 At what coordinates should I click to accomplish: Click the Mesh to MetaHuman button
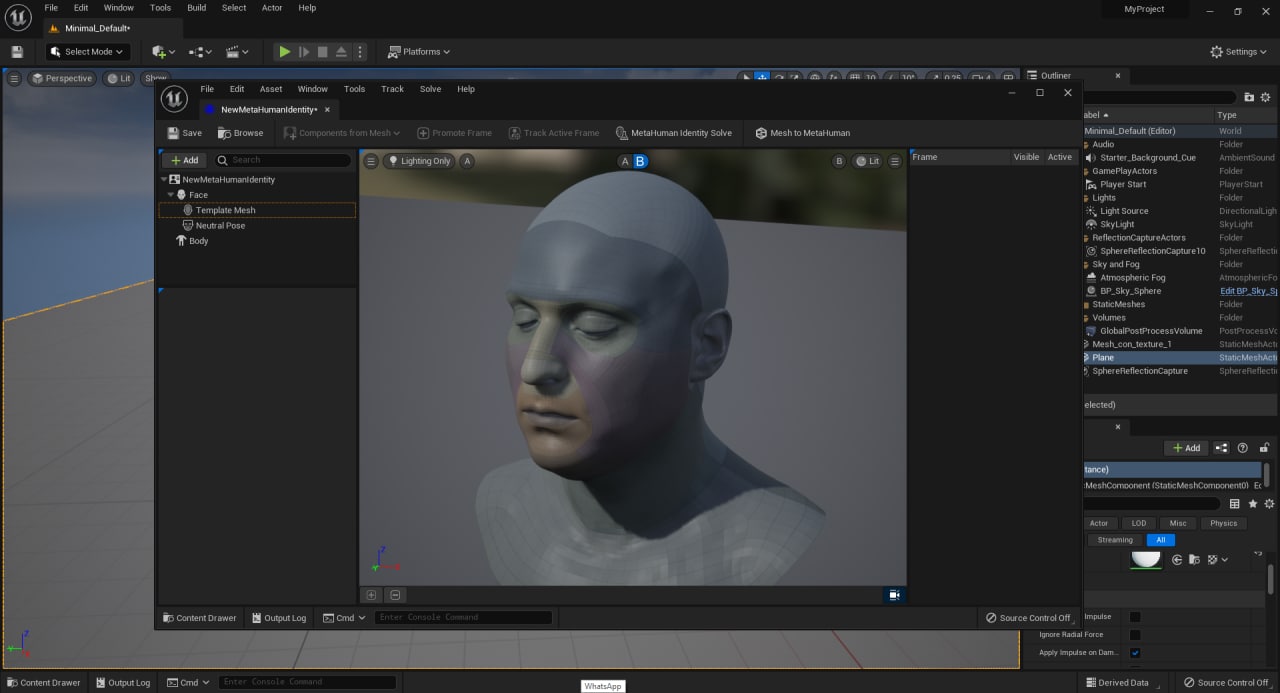803,133
